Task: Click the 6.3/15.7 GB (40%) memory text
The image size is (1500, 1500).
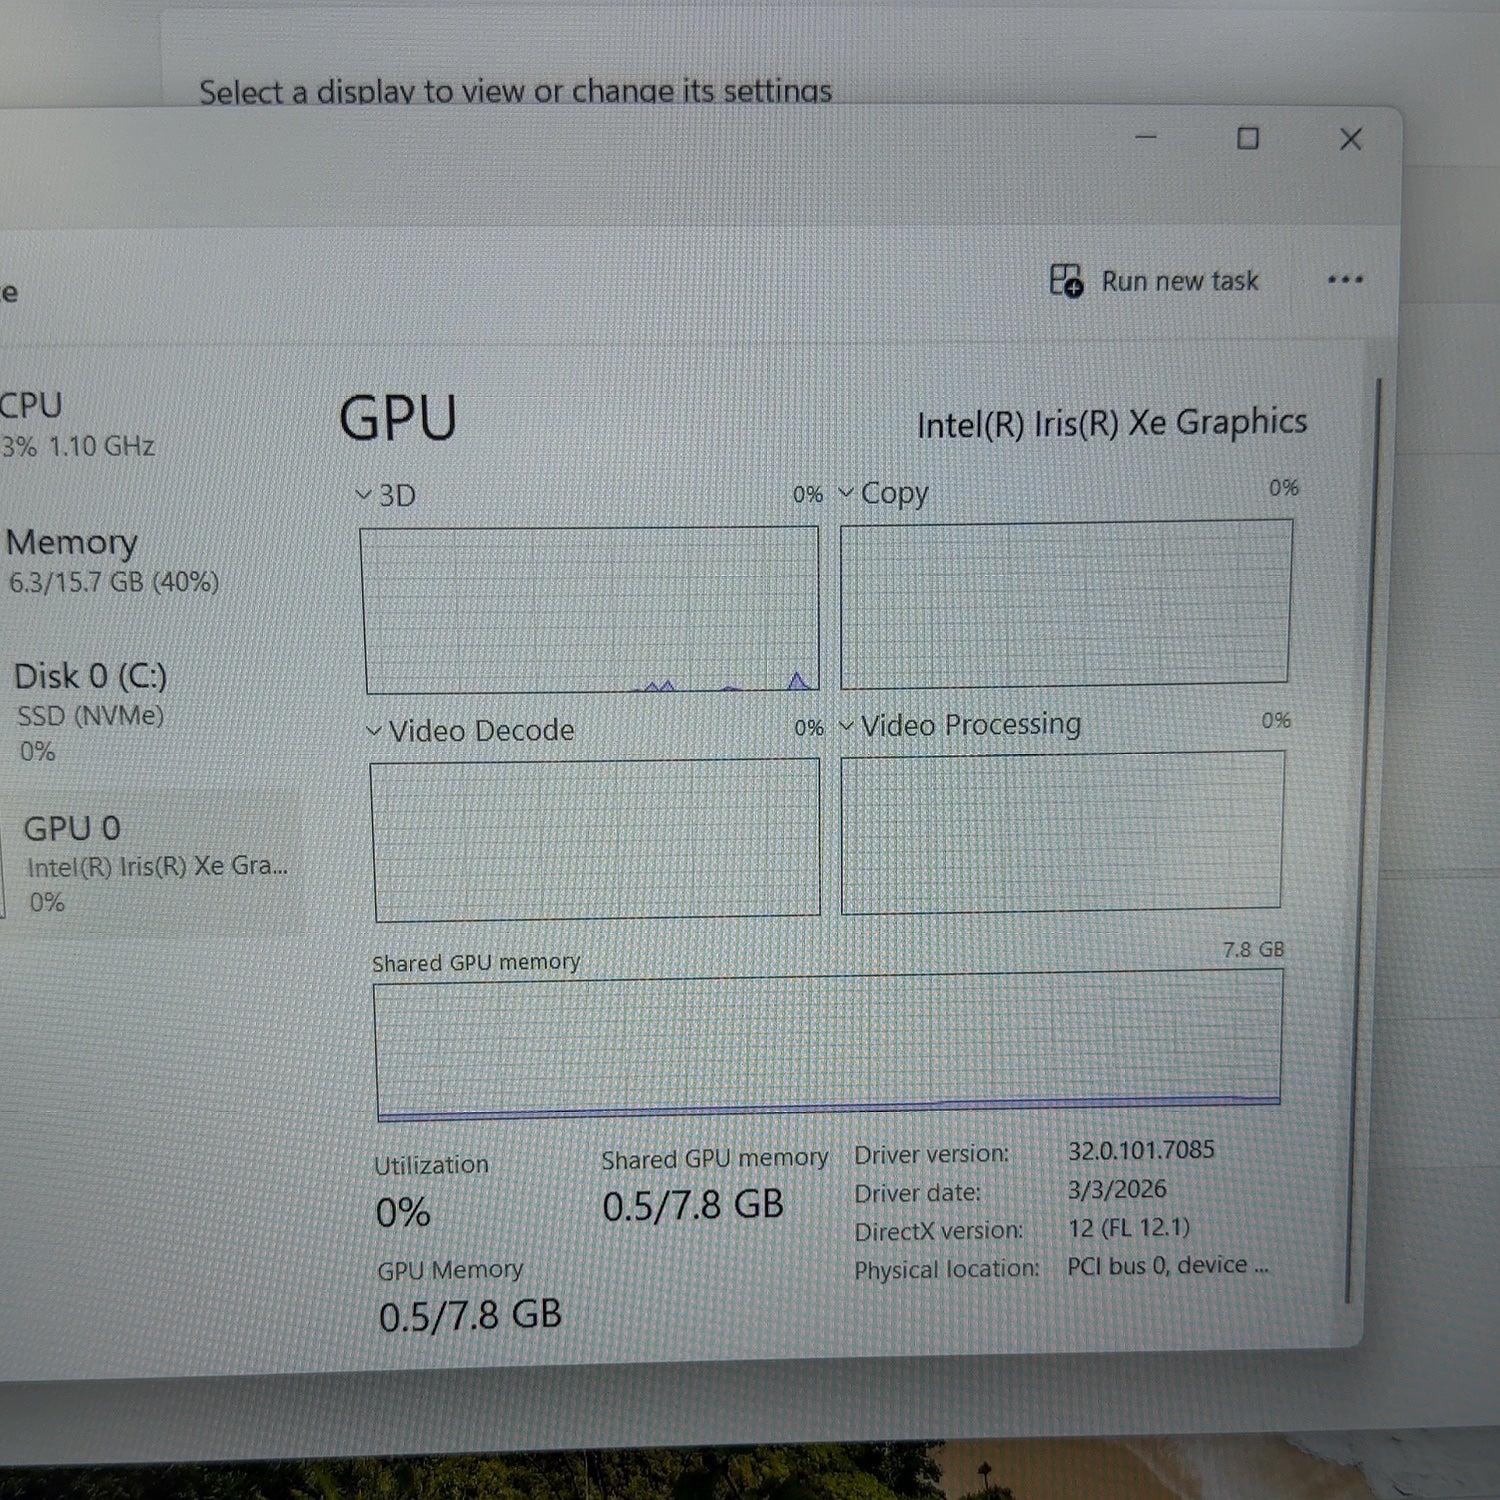Action: pos(114,582)
